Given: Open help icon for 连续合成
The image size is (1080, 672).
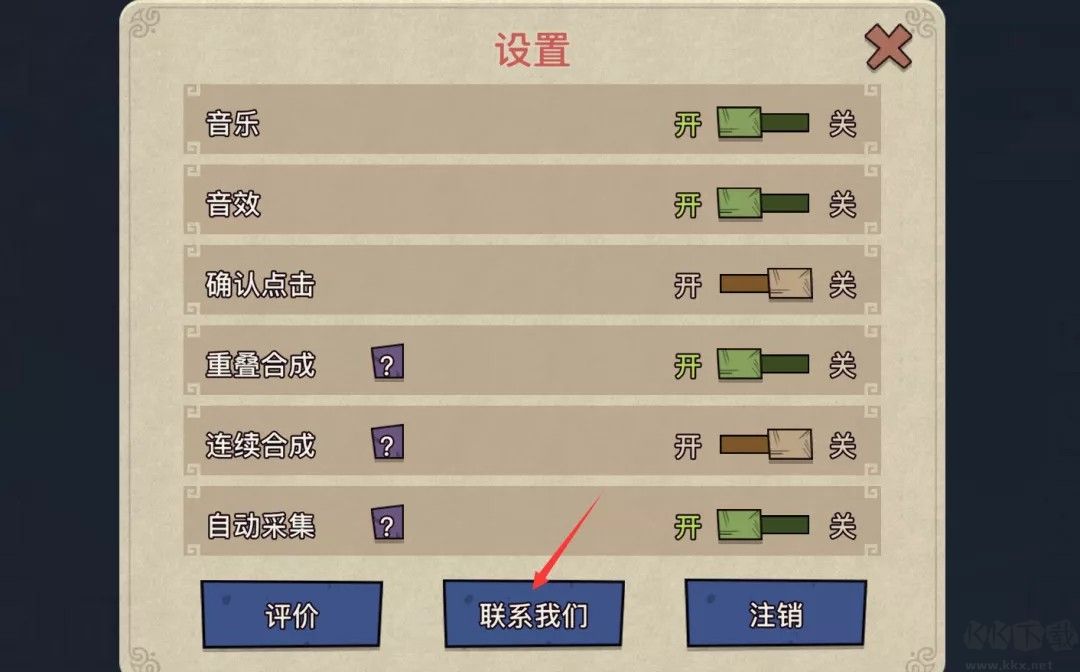Looking at the screenshot, I should pos(387,443).
